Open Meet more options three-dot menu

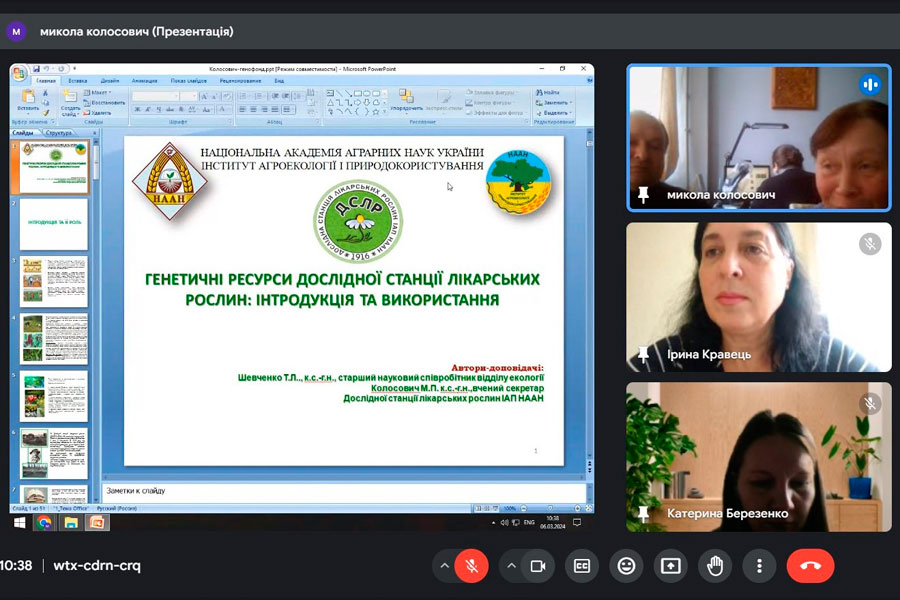point(759,566)
